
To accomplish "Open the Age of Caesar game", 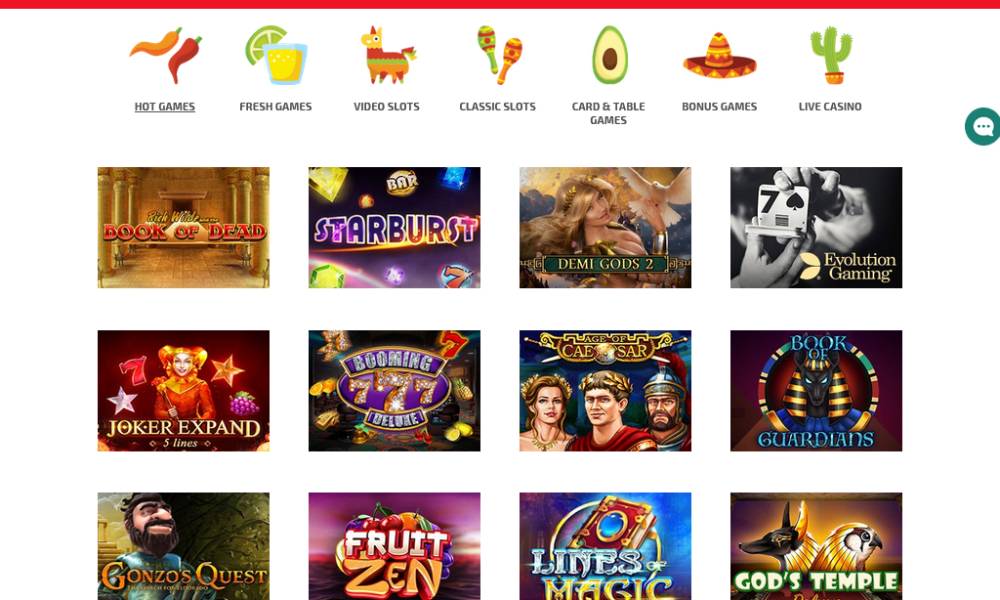I will pos(605,391).
